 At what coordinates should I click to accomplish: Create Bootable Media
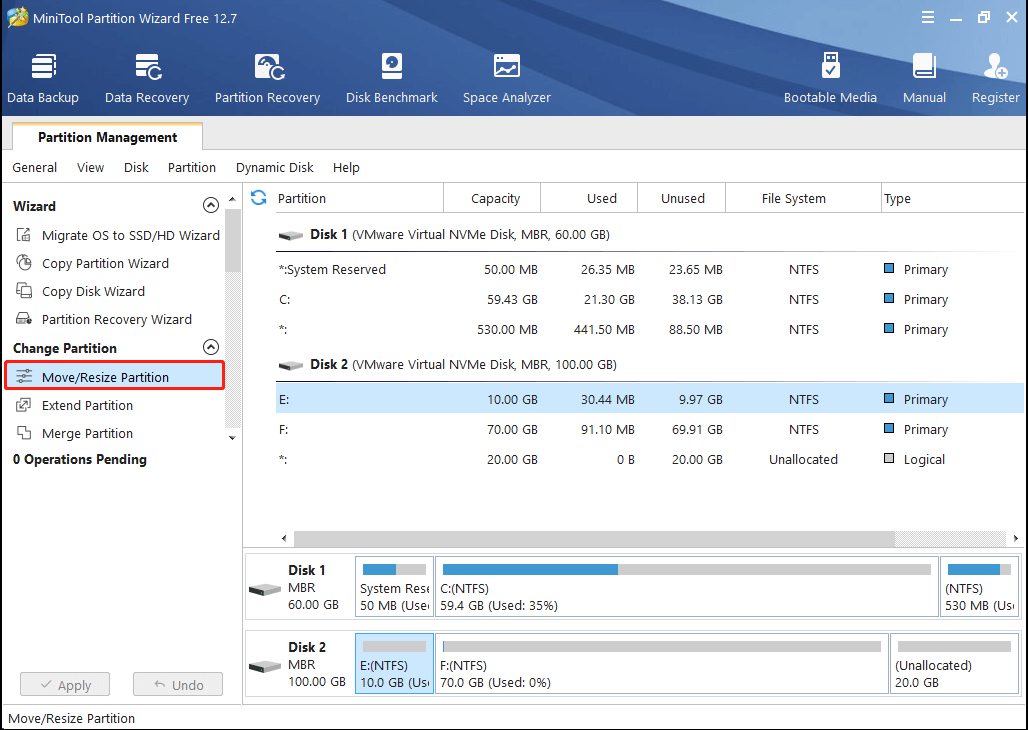pyautogui.click(x=830, y=79)
